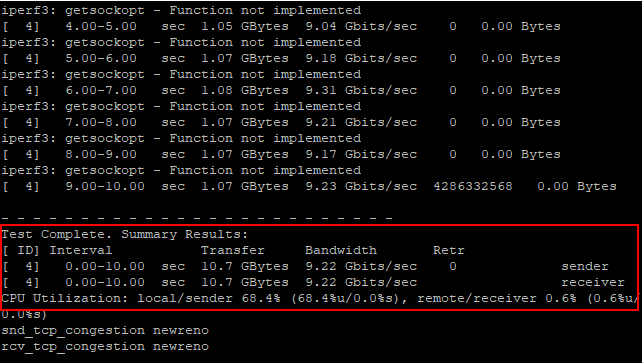
Task: Click the 'snd_tcp_congestion newreno' line
Action: [105, 331]
